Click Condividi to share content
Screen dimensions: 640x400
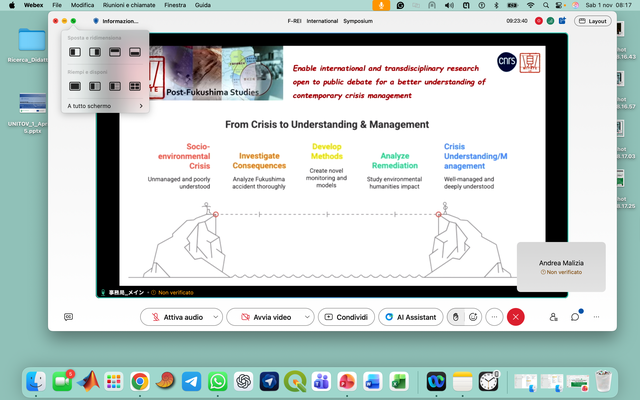(346, 317)
